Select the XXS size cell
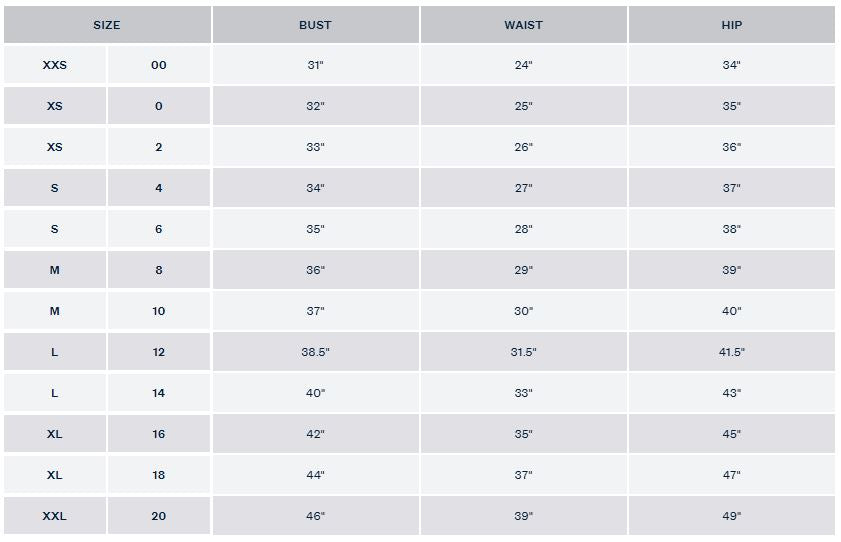841x542 pixels. click(55, 65)
